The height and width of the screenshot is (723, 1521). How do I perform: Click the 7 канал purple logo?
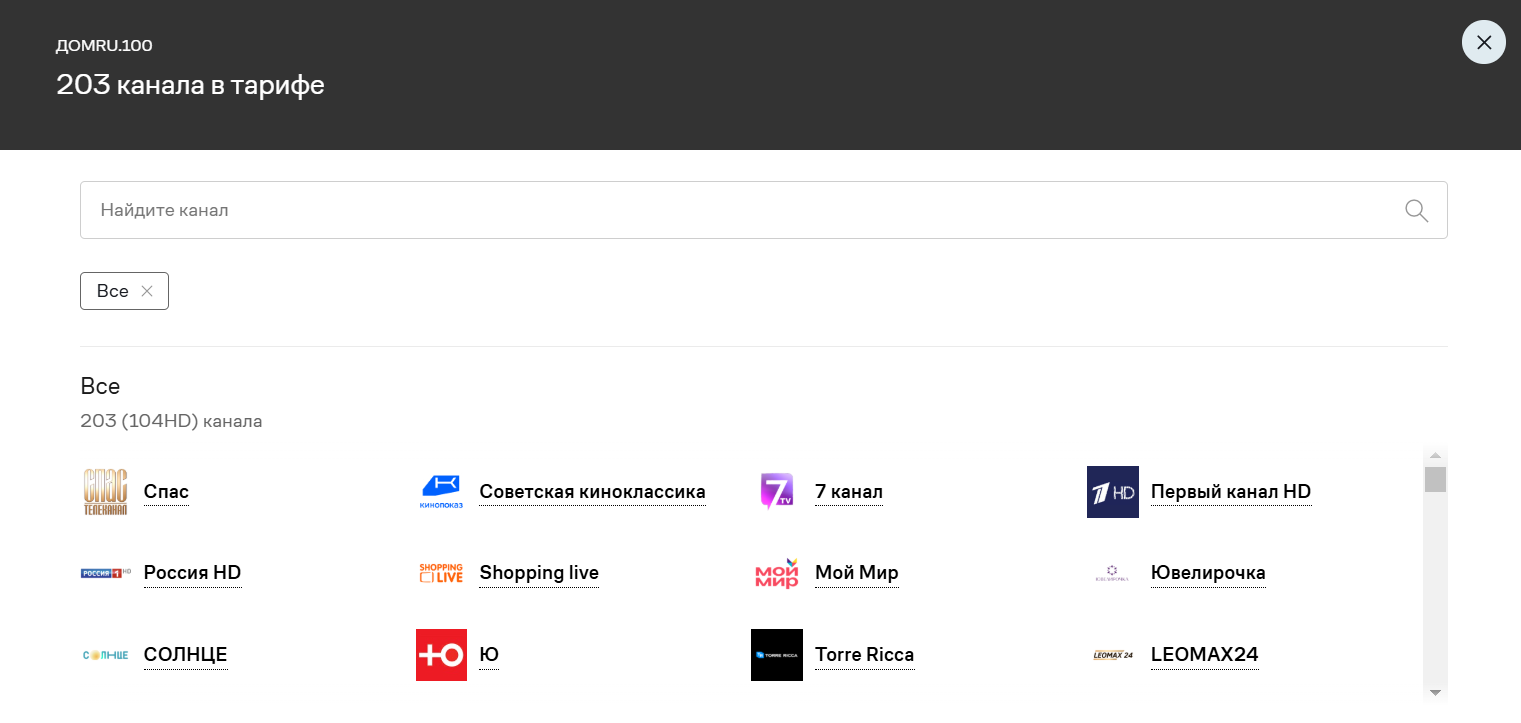tap(776, 492)
